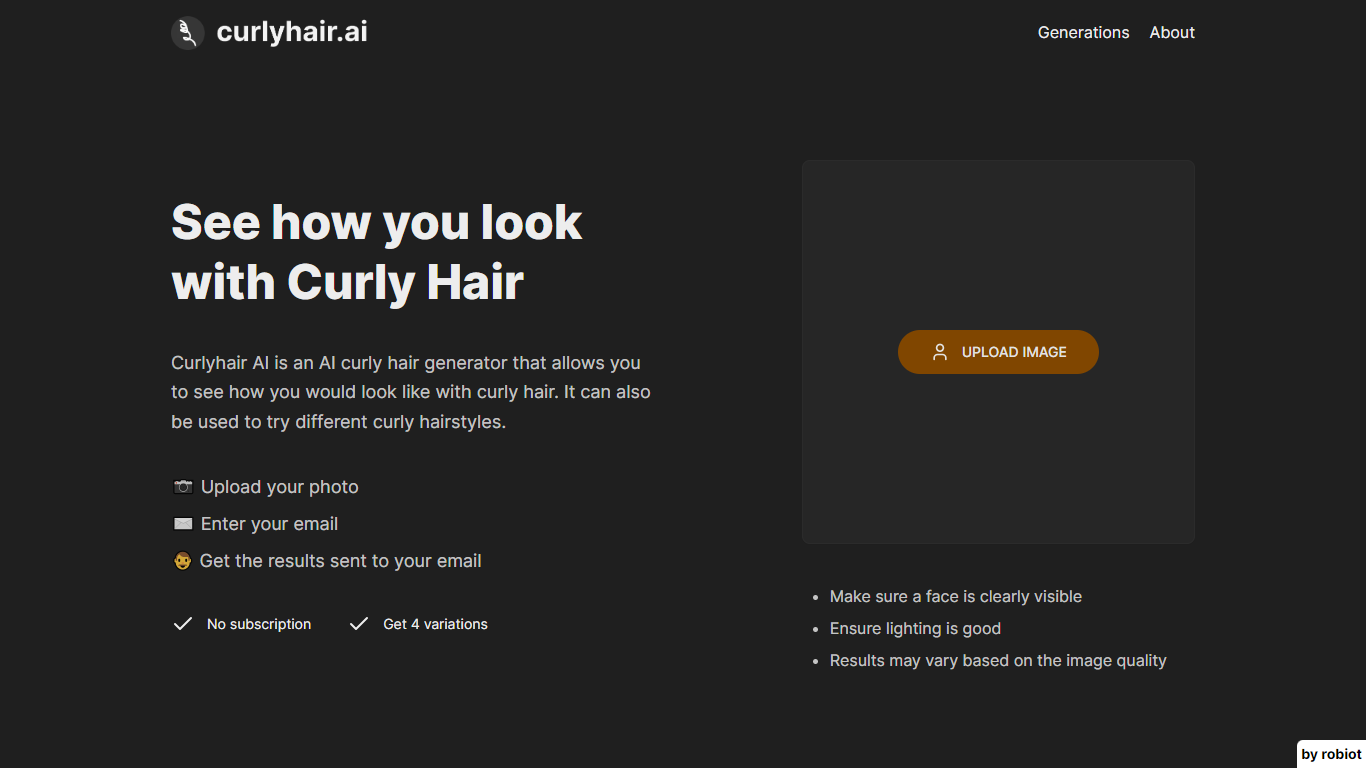Click Make sure a face is clearly visible
This screenshot has height=768, width=1366.
956,596
